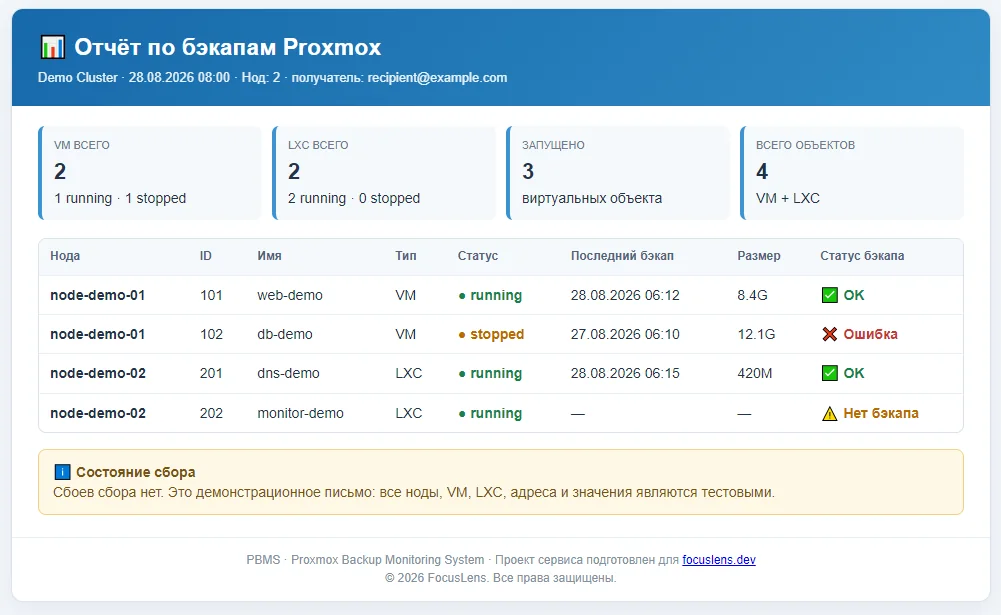
Task: Click the db-demo name cell
Action: 285,334
